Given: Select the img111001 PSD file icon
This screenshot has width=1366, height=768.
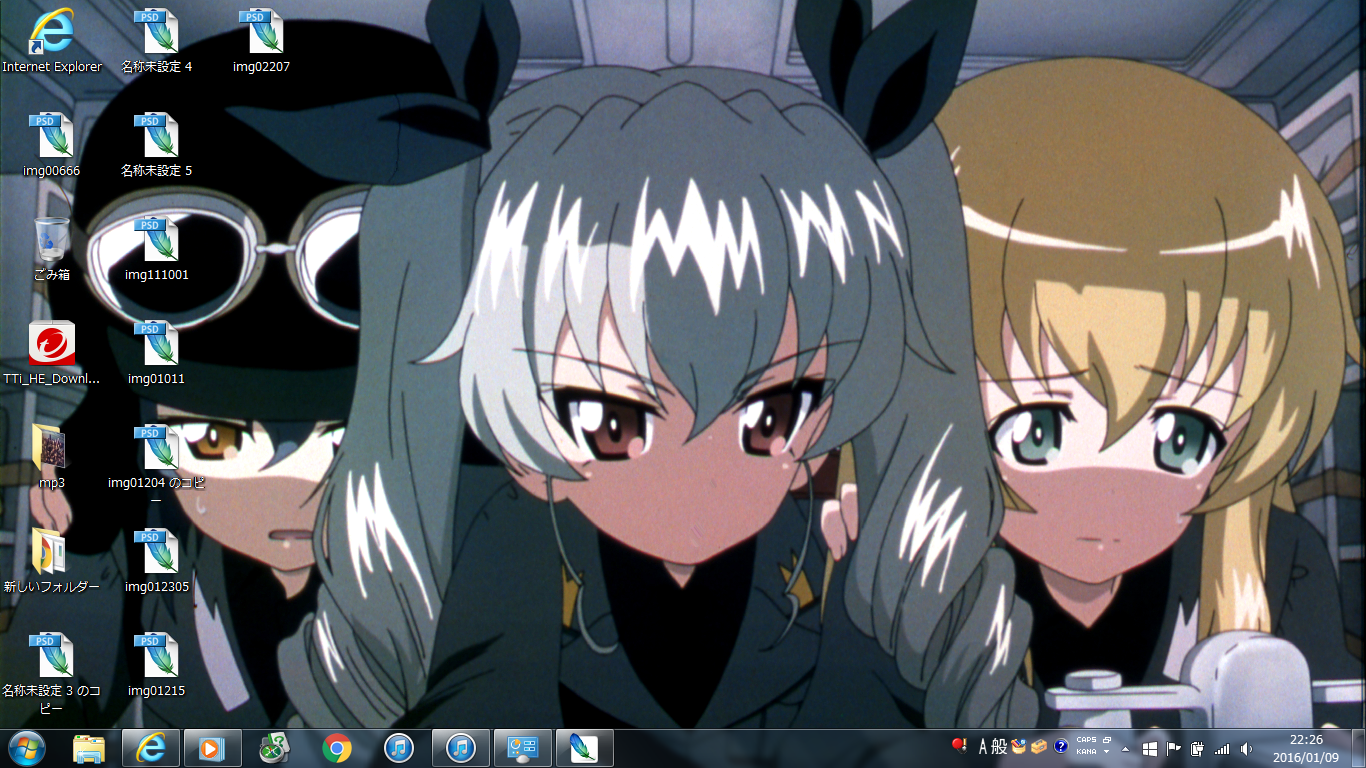Looking at the screenshot, I should [157, 248].
